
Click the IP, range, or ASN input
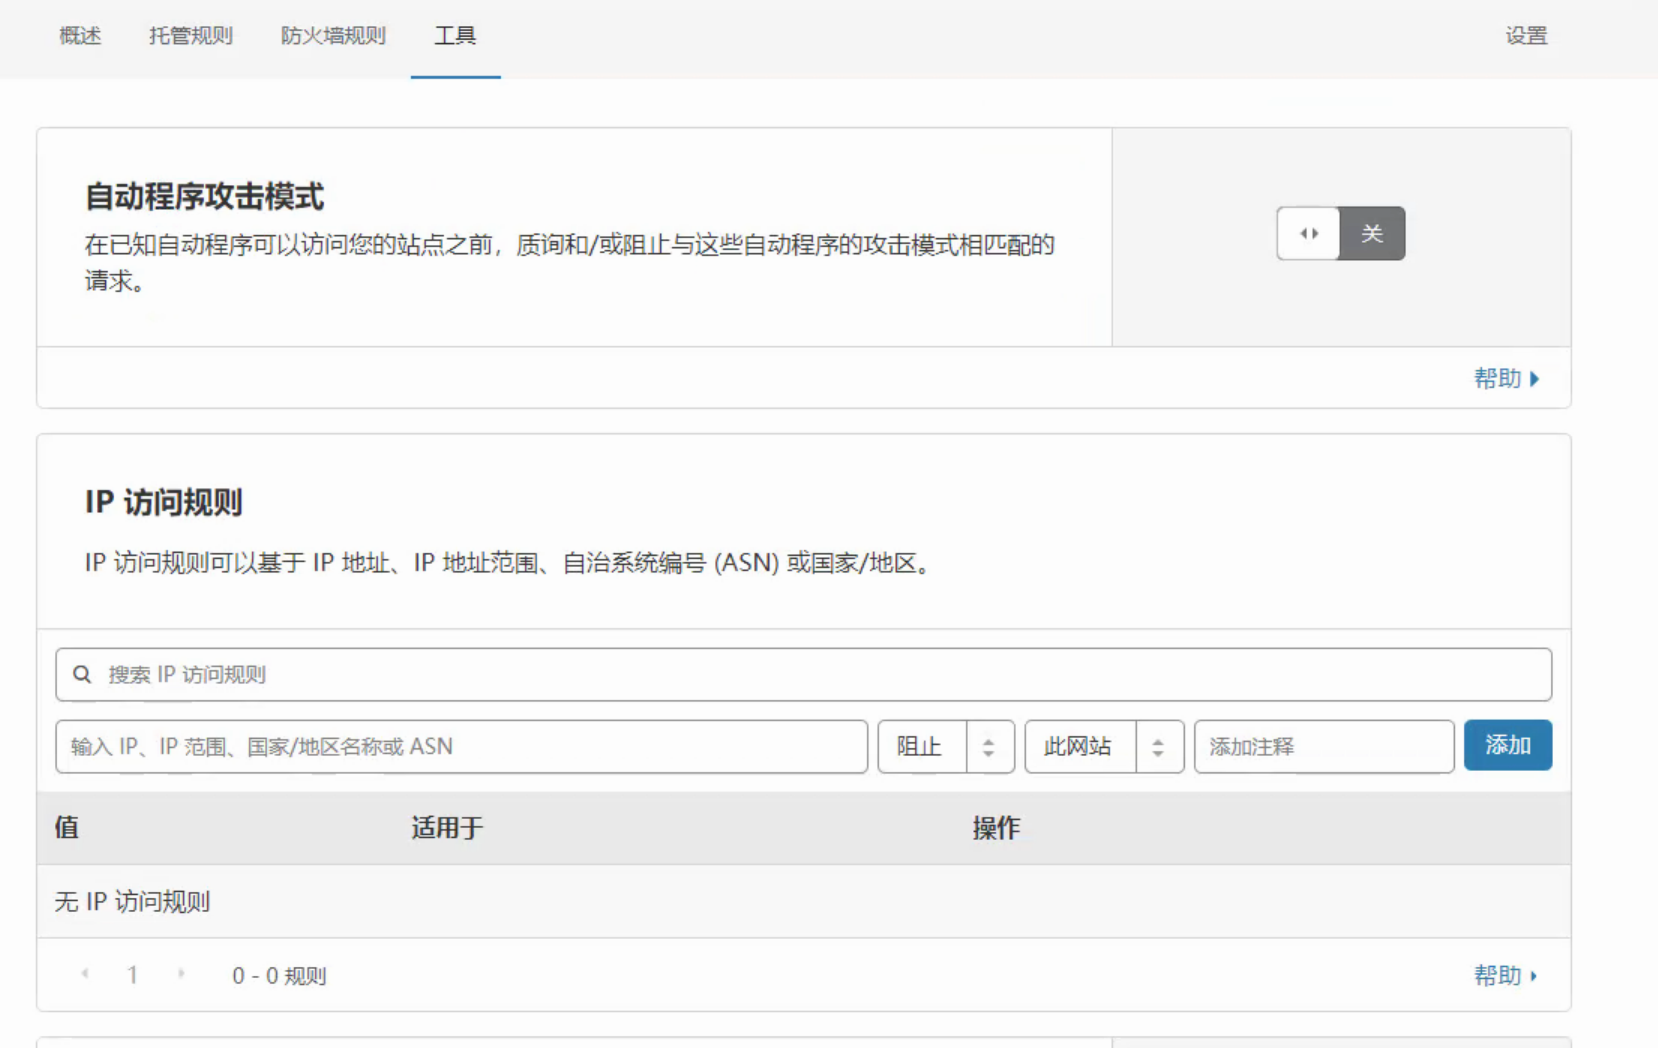[461, 747]
